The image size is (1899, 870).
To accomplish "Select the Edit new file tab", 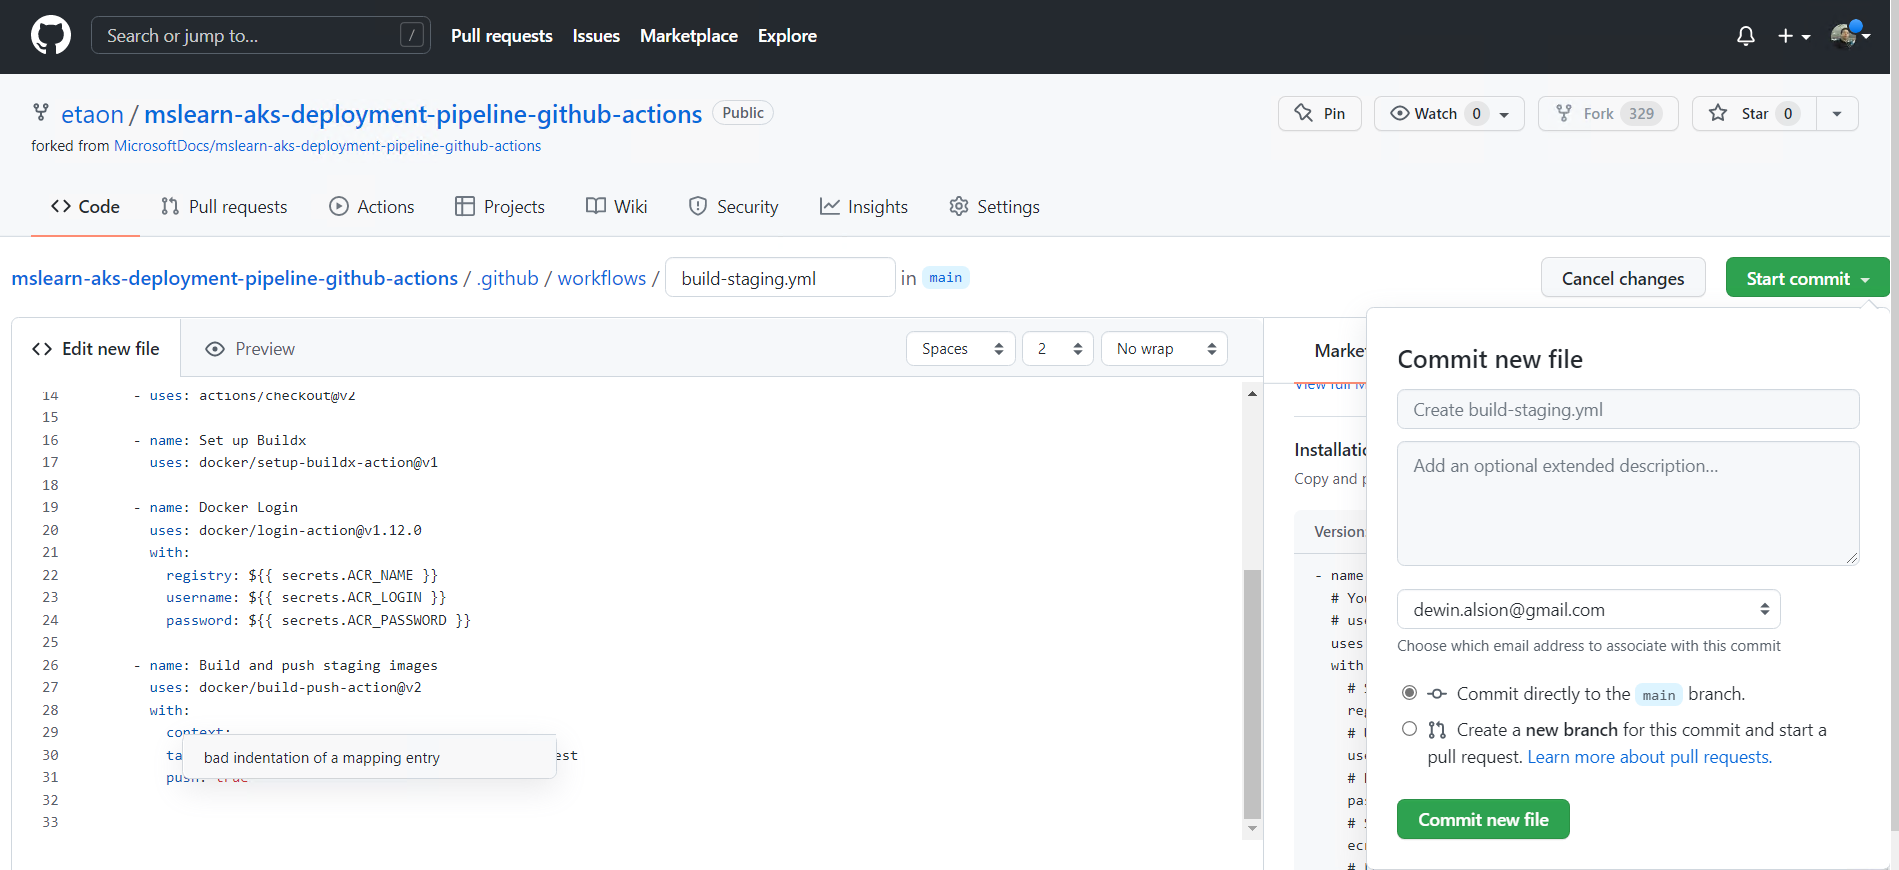I will [x=96, y=348].
